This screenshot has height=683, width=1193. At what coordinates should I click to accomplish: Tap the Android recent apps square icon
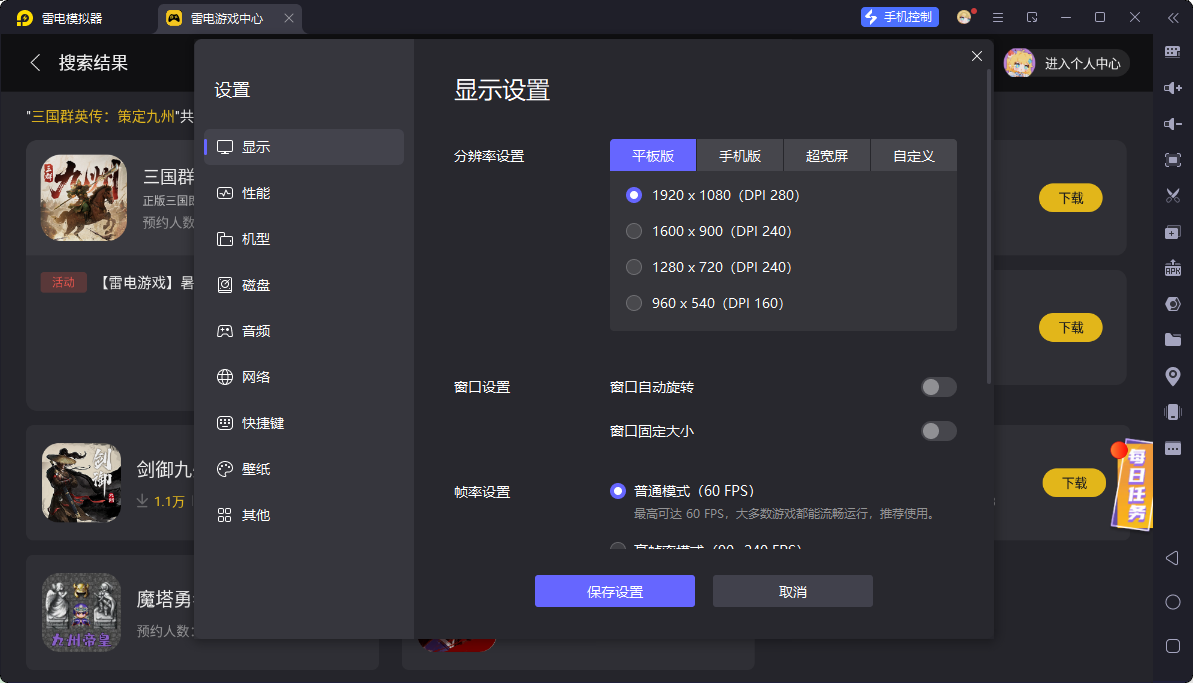(x=1172, y=646)
